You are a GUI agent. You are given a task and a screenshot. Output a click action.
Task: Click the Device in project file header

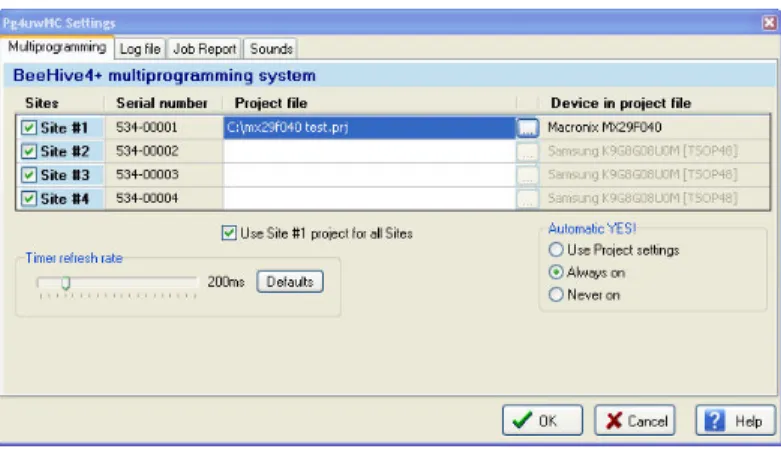click(x=621, y=103)
